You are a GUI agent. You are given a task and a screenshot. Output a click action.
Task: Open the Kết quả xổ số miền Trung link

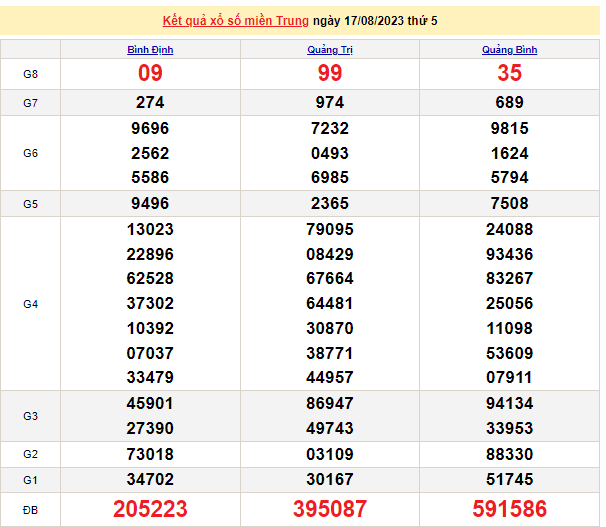point(235,20)
